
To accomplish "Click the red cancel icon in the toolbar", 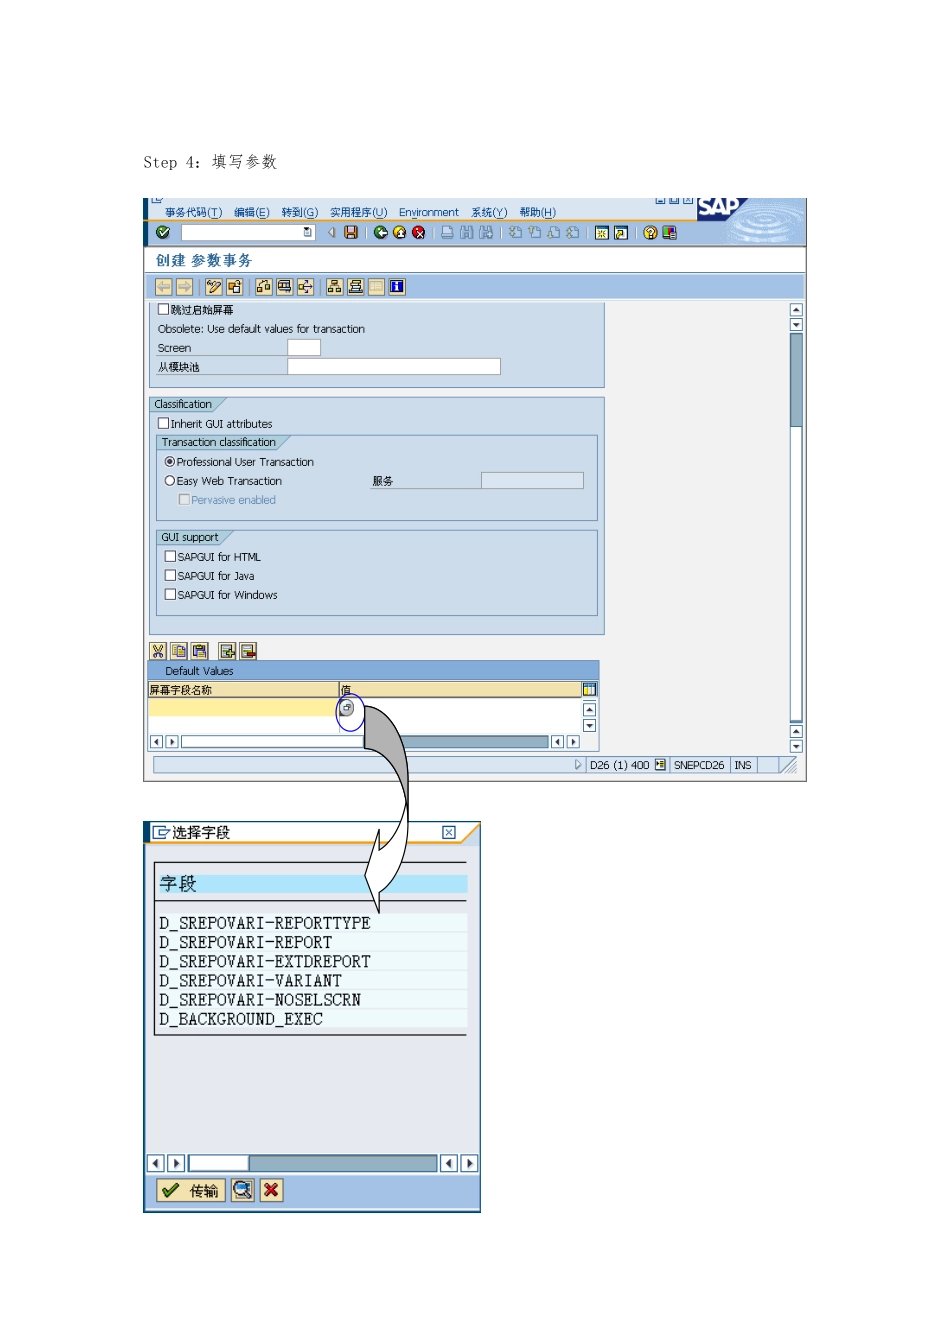I will [x=419, y=232].
